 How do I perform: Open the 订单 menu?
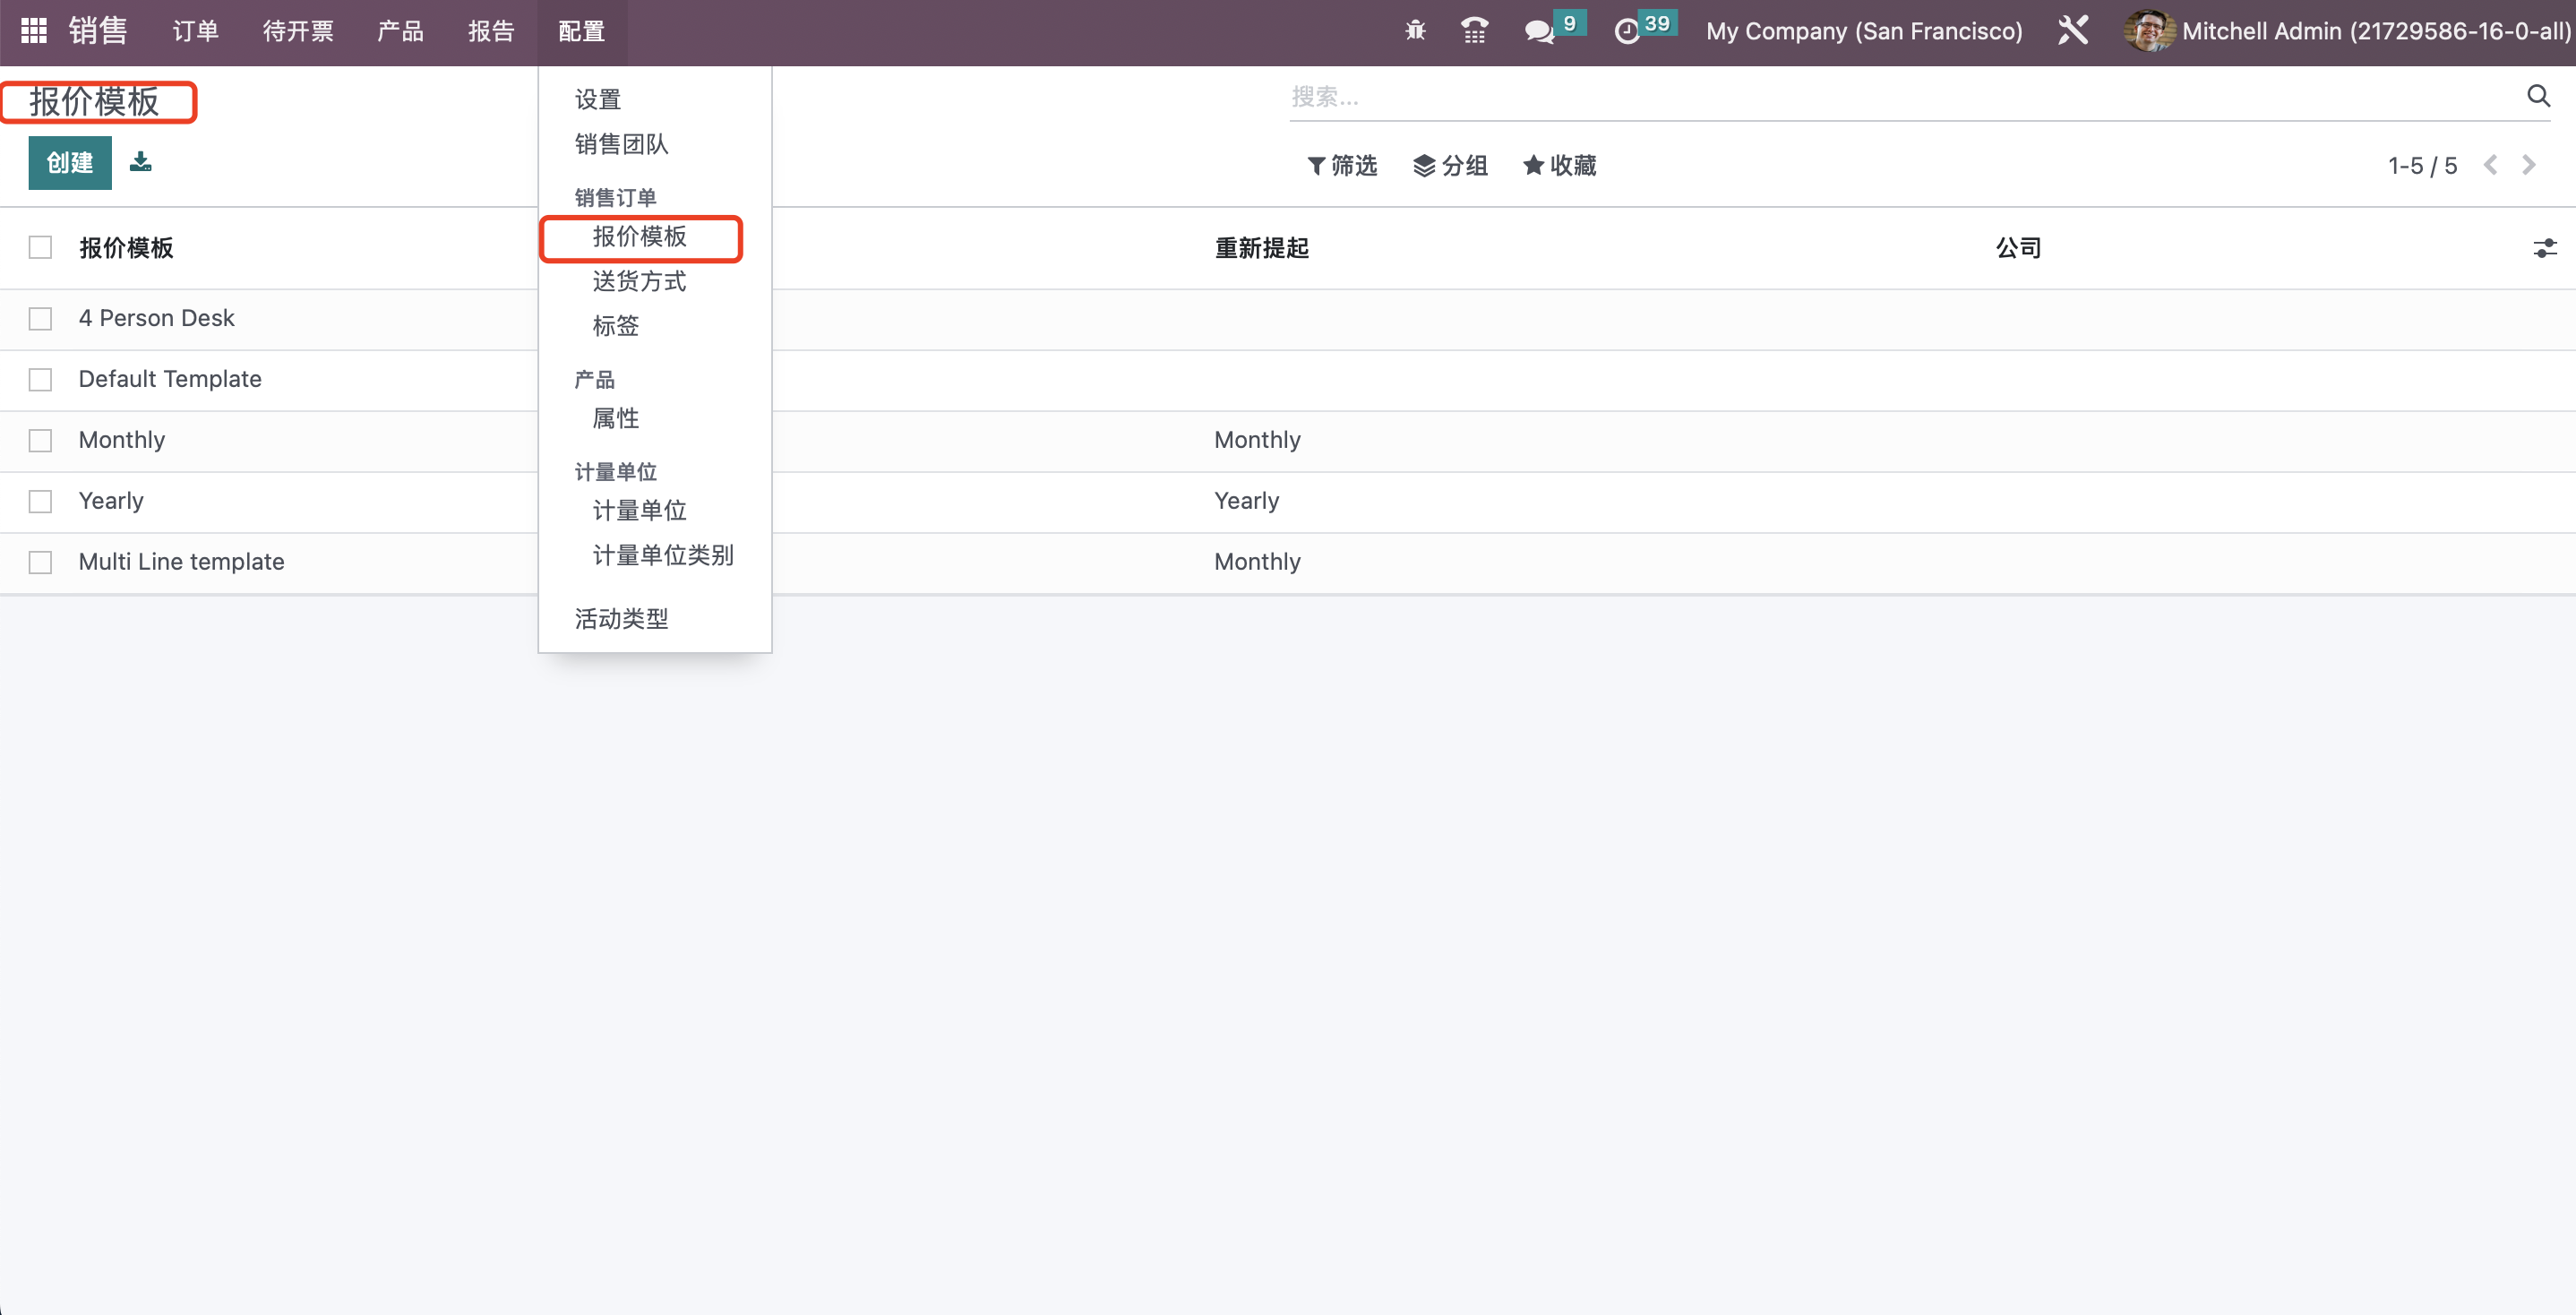(x=196, y=31)
